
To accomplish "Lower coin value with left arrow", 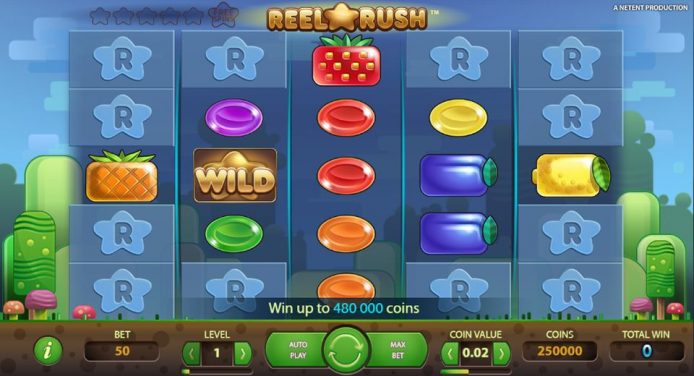I will pos(450,353).
